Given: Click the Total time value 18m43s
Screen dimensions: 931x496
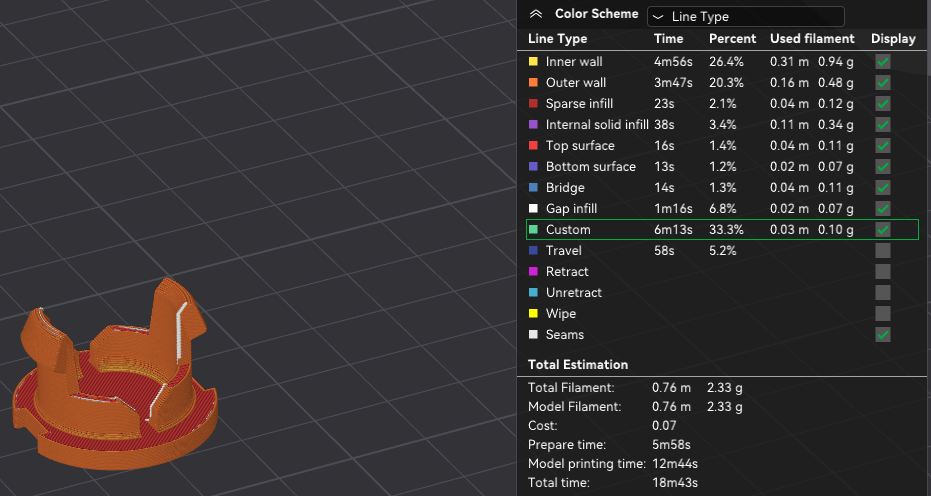Looking at the screenshot, I should [674, 482].
